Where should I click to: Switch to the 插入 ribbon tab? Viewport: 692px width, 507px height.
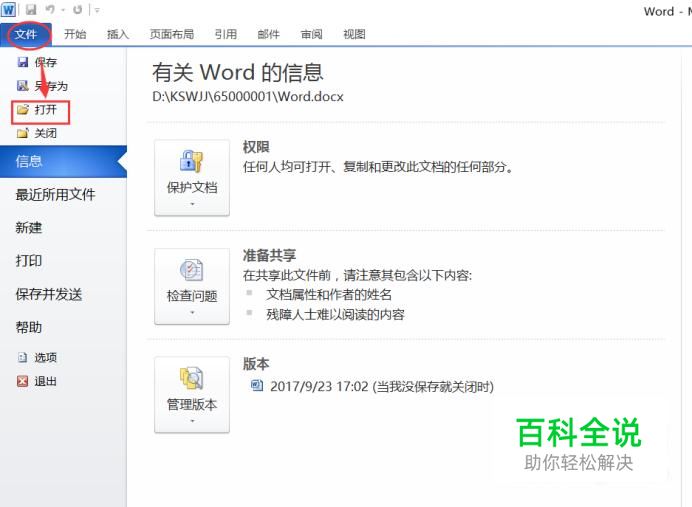(118, 34)
